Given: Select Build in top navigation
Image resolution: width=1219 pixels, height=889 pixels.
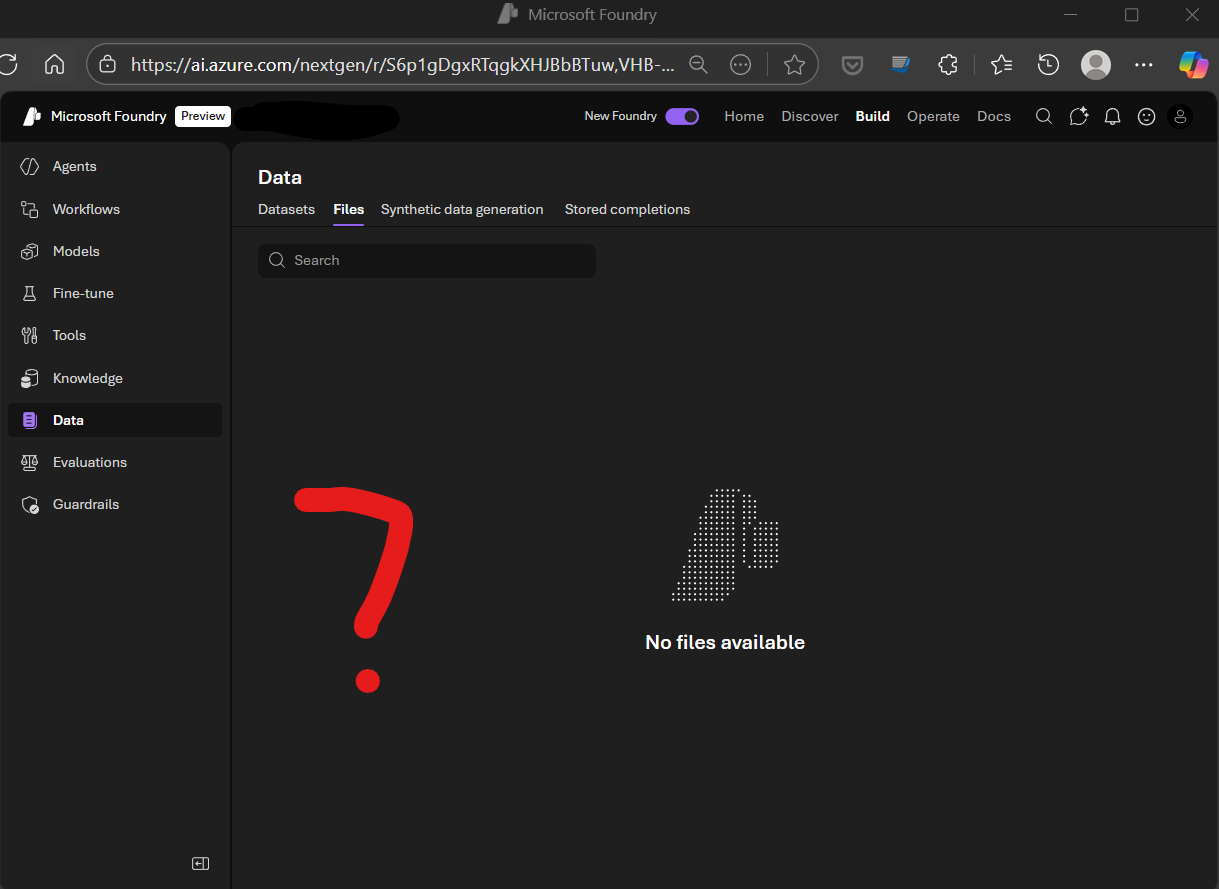Looking at the screenshot, I should pyautogui.click(x=872, y=116).
